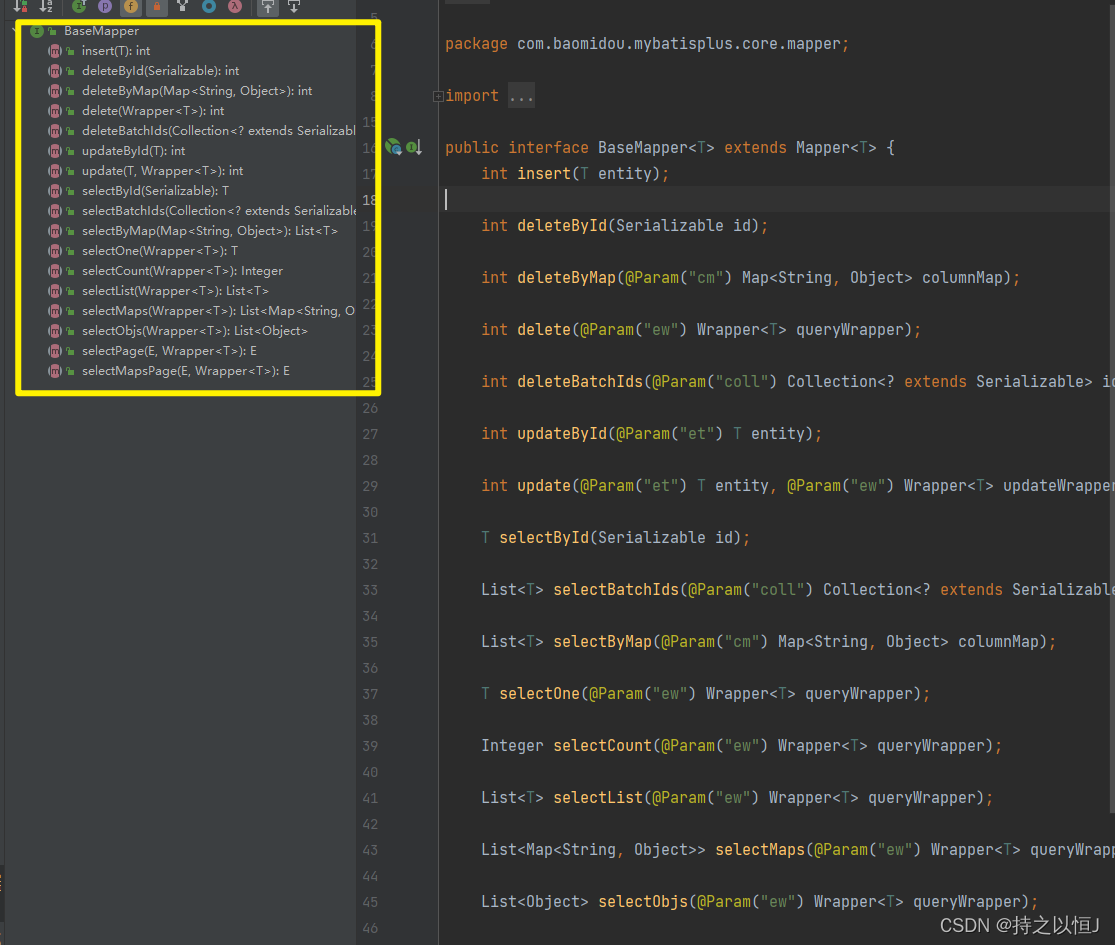Toggle Autoscroll to Source icon

(x=268, y=6)
